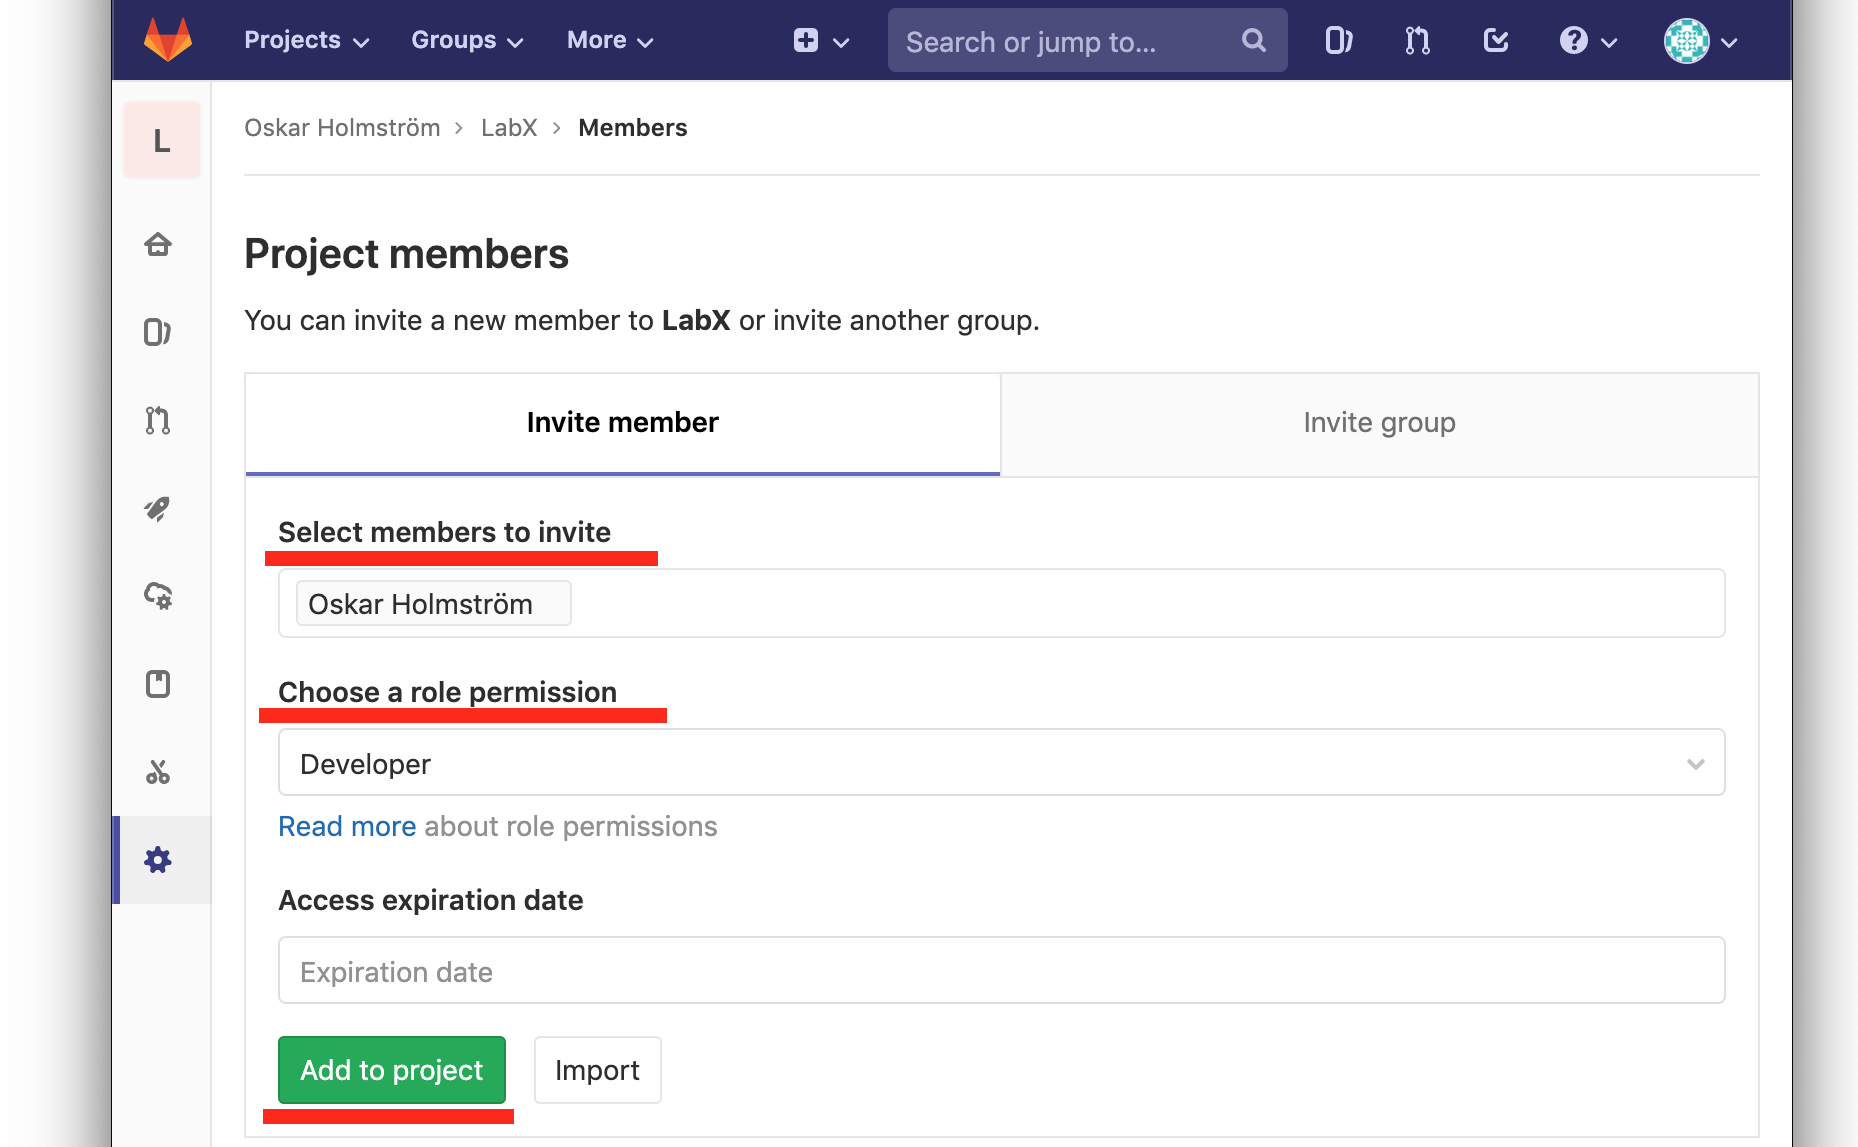The width and height of the screenshot is (1858, 1147).
Task: Open the Developer role dropdown
Action: coord(1001,763)
